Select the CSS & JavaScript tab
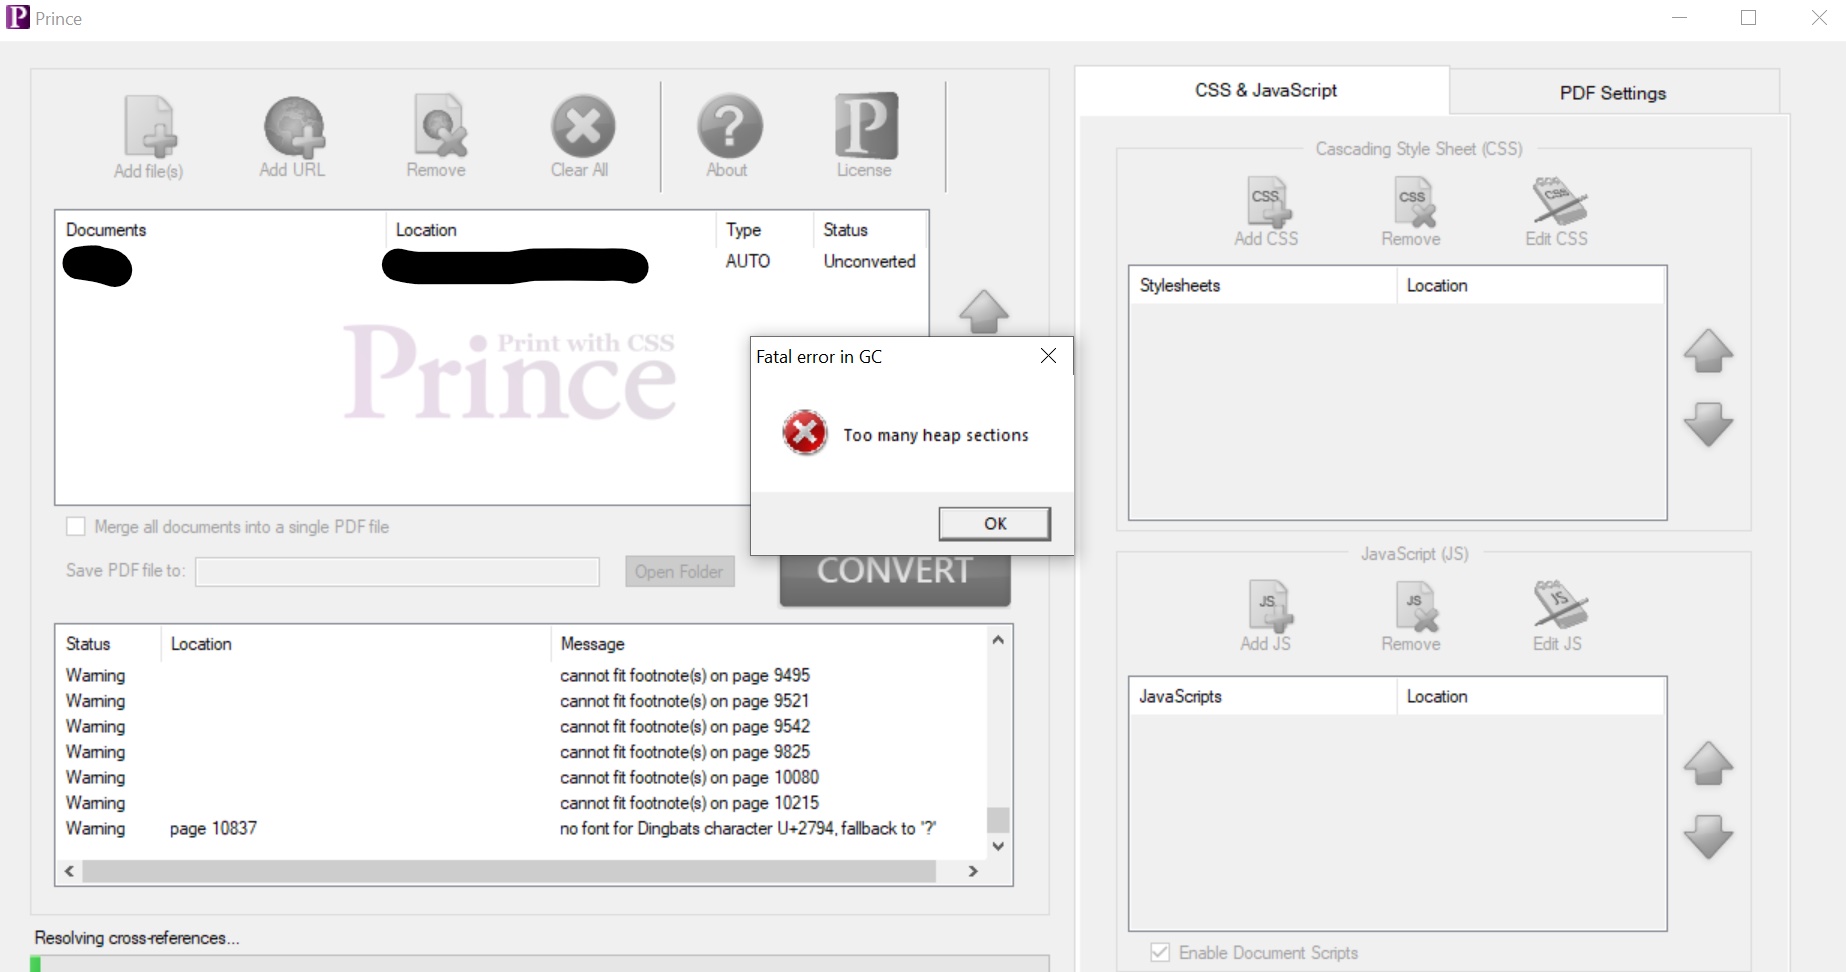The image size is (1846, 972). pos(1265,91)
